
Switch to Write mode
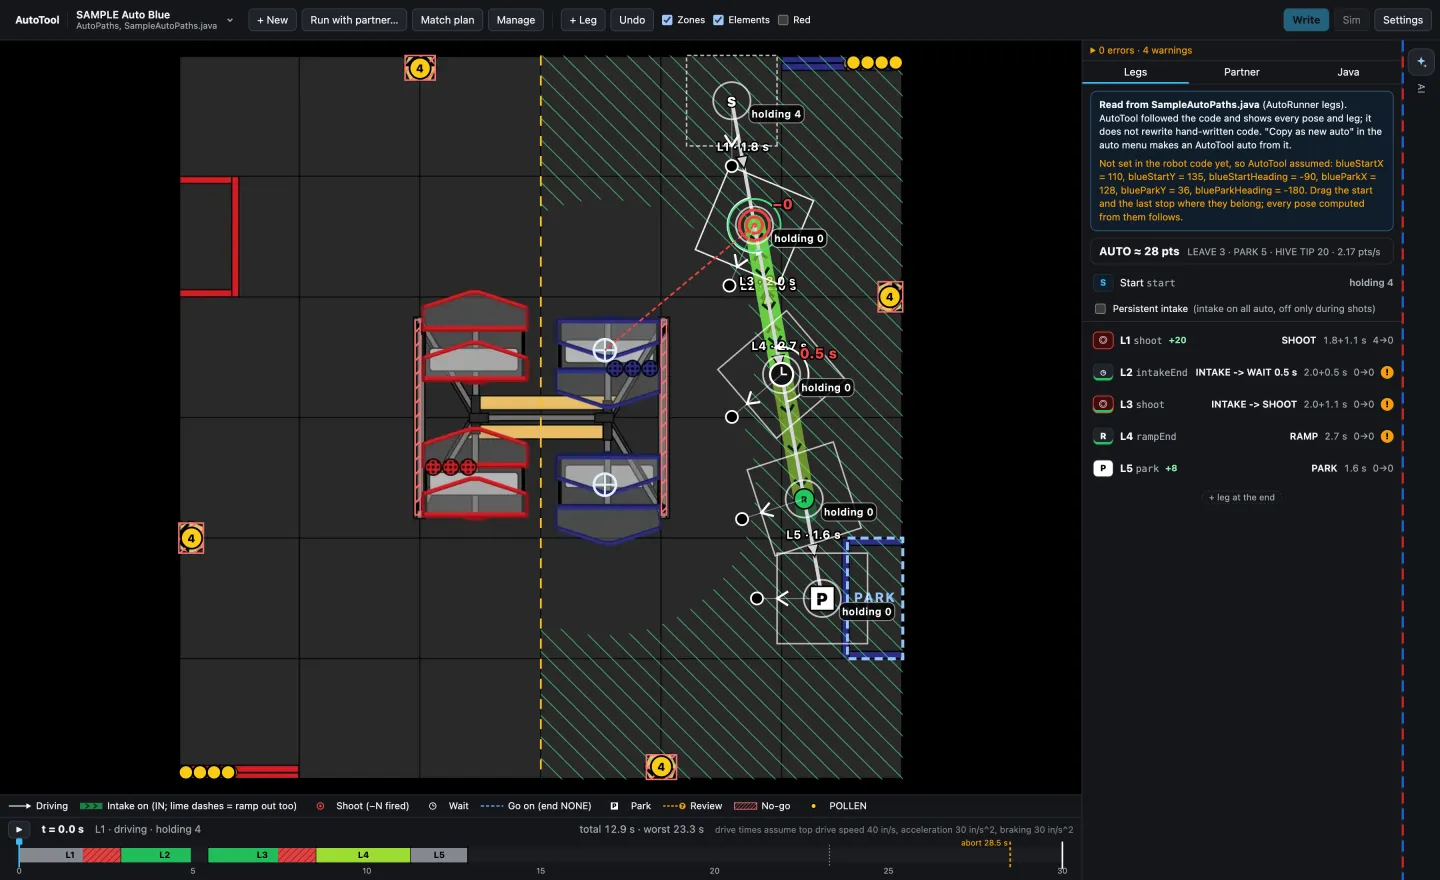[1306, 20]
